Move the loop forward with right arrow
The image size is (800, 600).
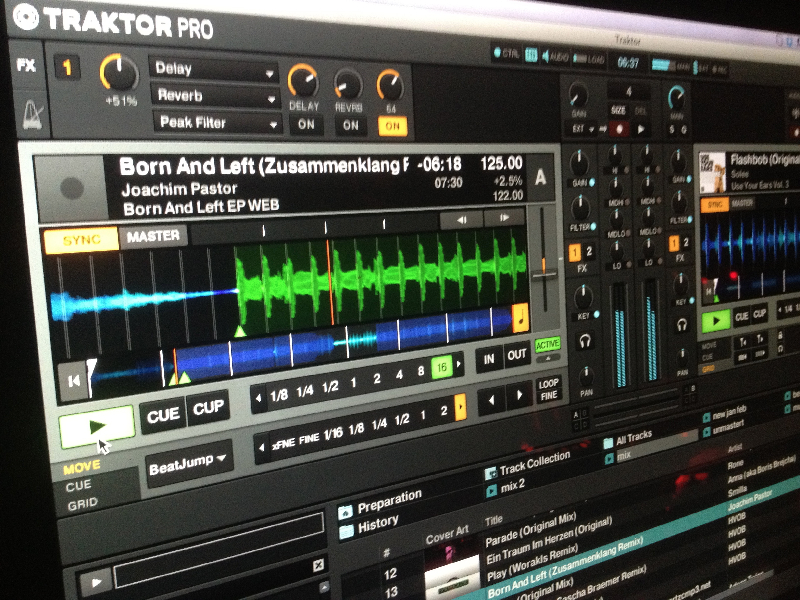click(x=519, y=394)
